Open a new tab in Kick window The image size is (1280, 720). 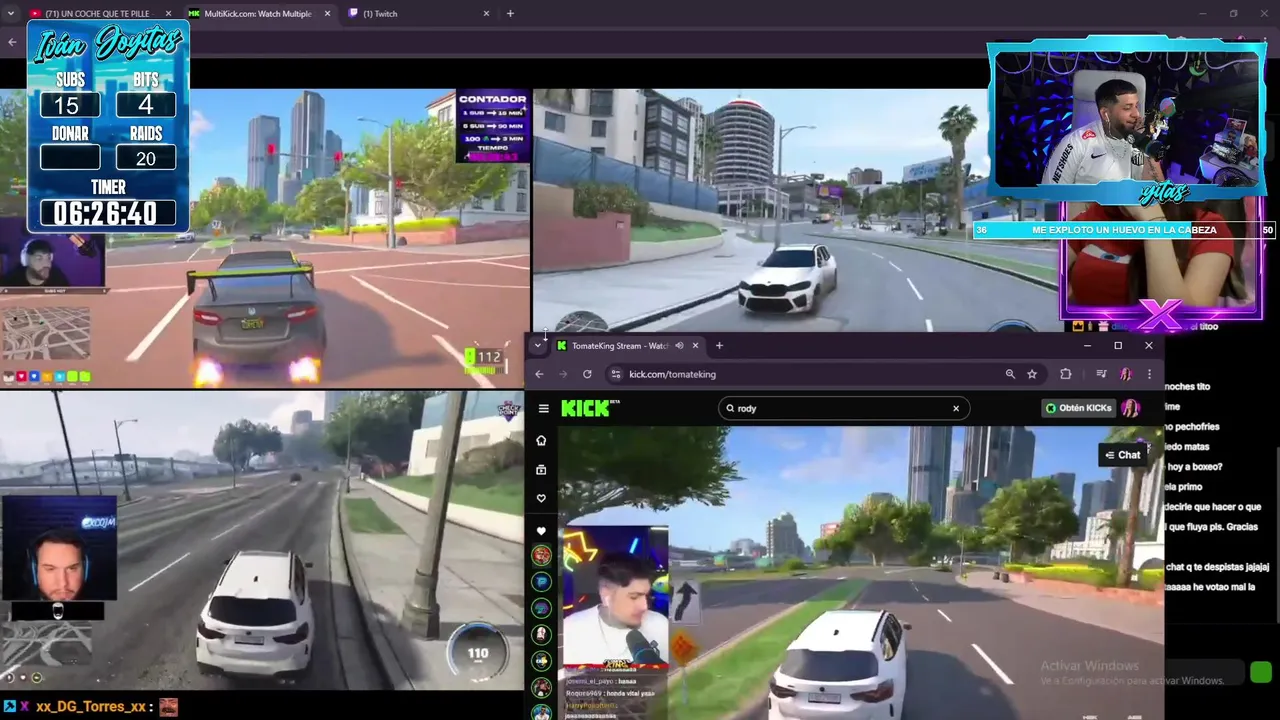719,346
